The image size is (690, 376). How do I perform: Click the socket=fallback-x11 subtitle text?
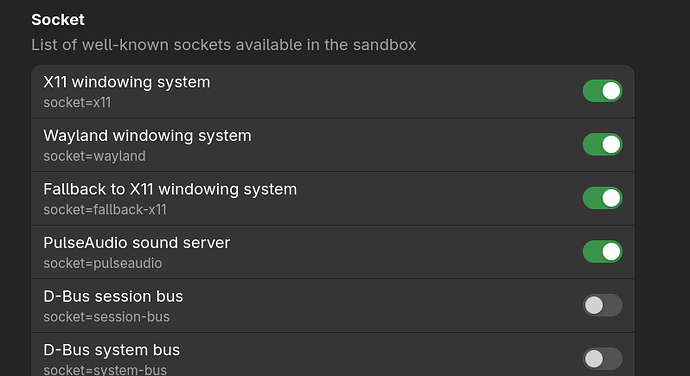click(105, 210)
